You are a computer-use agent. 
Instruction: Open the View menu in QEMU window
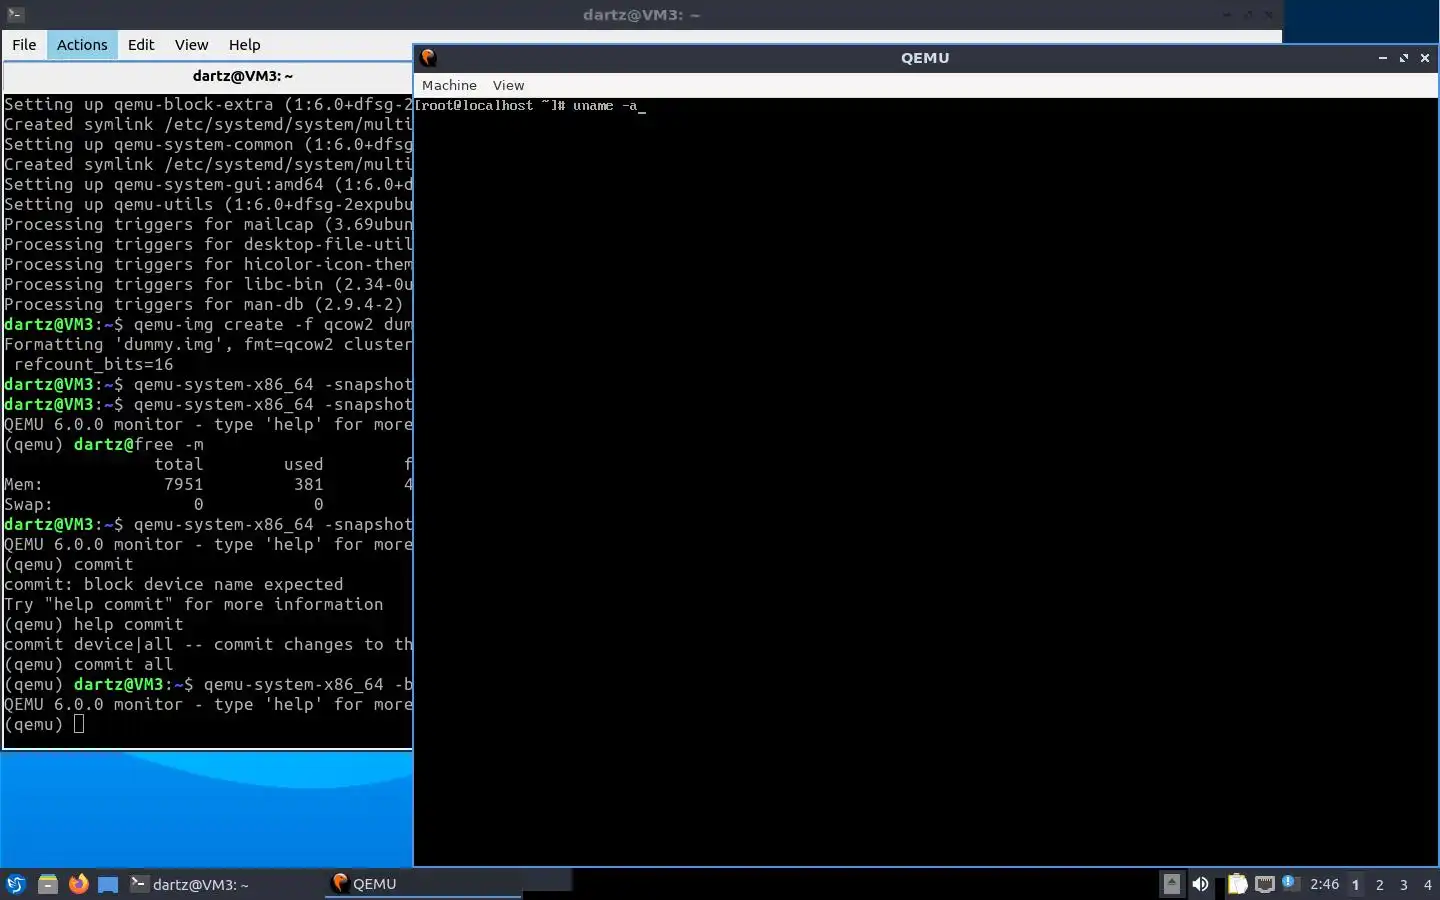point(508,86)
